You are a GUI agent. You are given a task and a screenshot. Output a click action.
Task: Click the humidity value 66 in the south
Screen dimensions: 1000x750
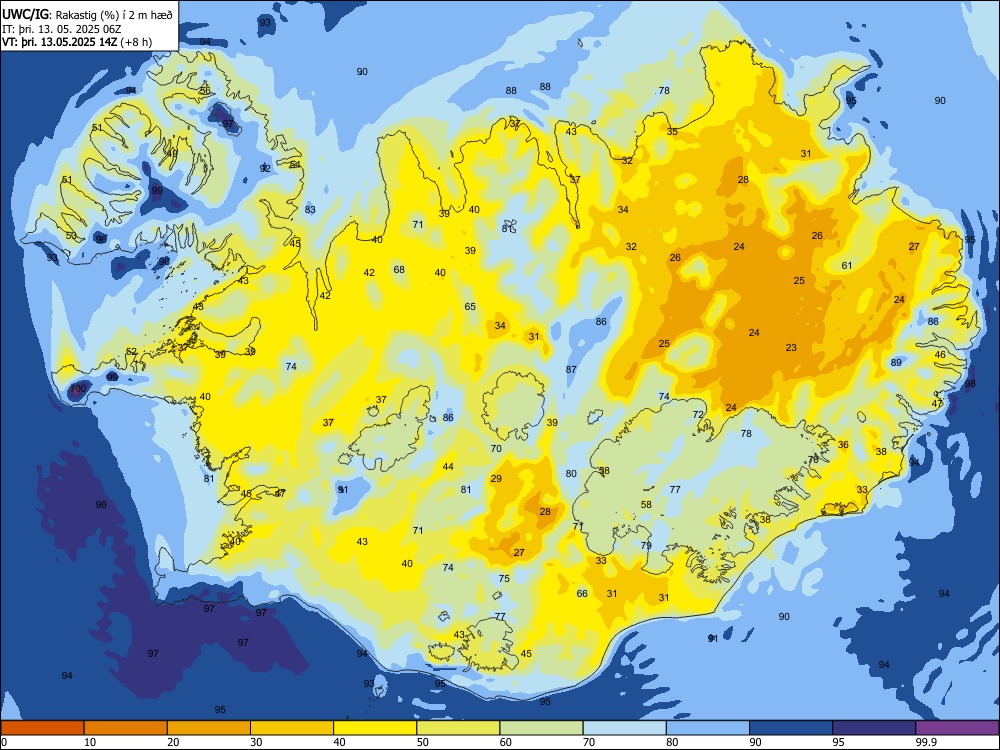coord(582,593)
